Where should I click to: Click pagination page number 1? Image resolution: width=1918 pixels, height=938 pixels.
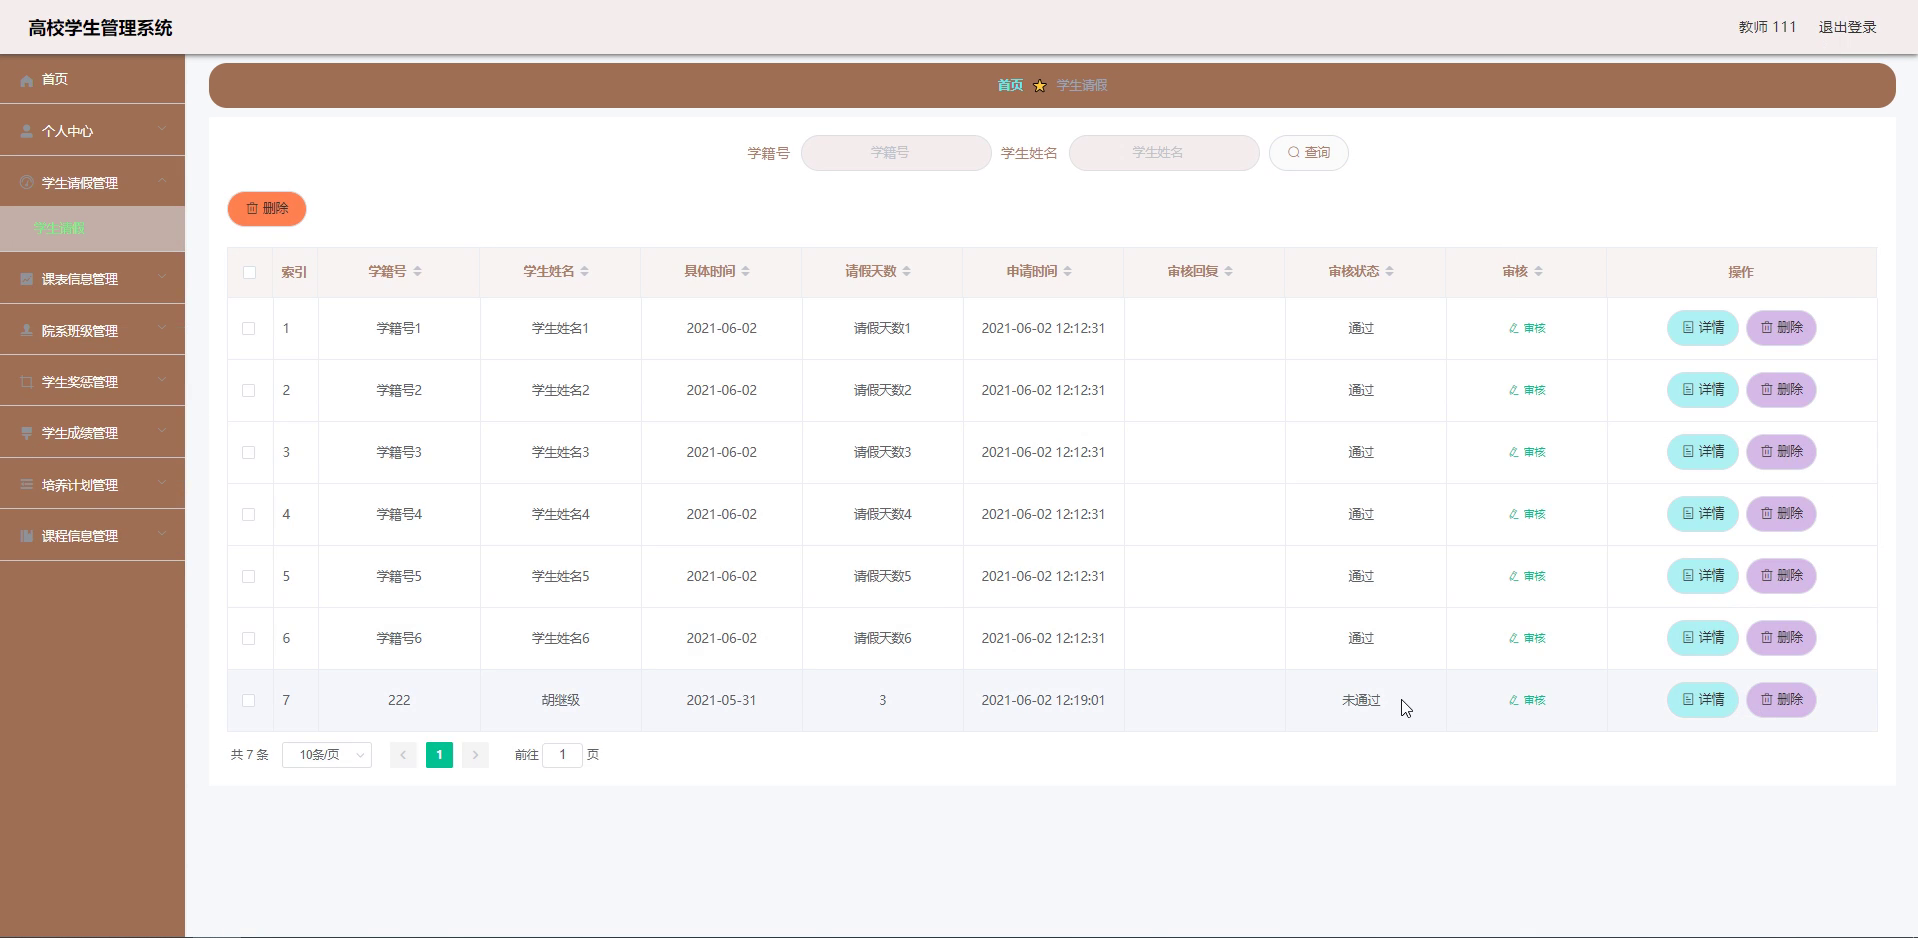[x=439, y=755]
